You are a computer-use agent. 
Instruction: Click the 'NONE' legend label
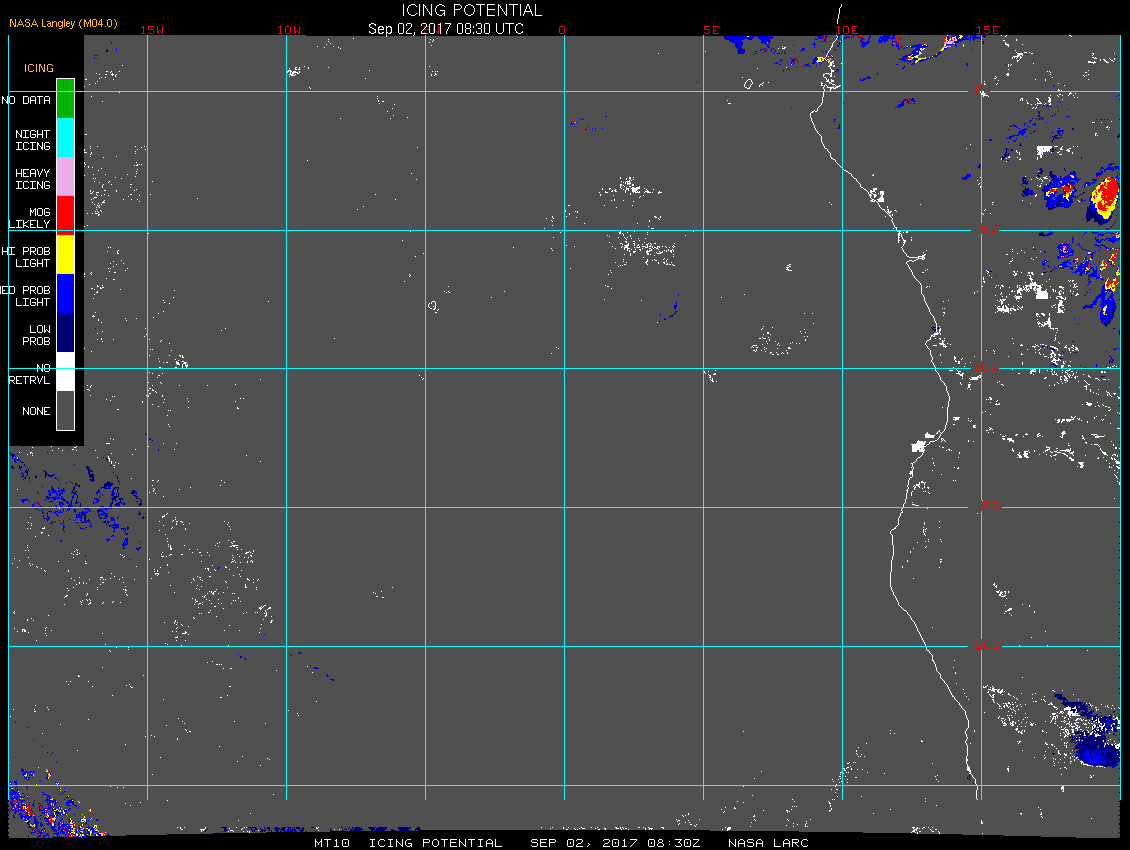[36, 411]
